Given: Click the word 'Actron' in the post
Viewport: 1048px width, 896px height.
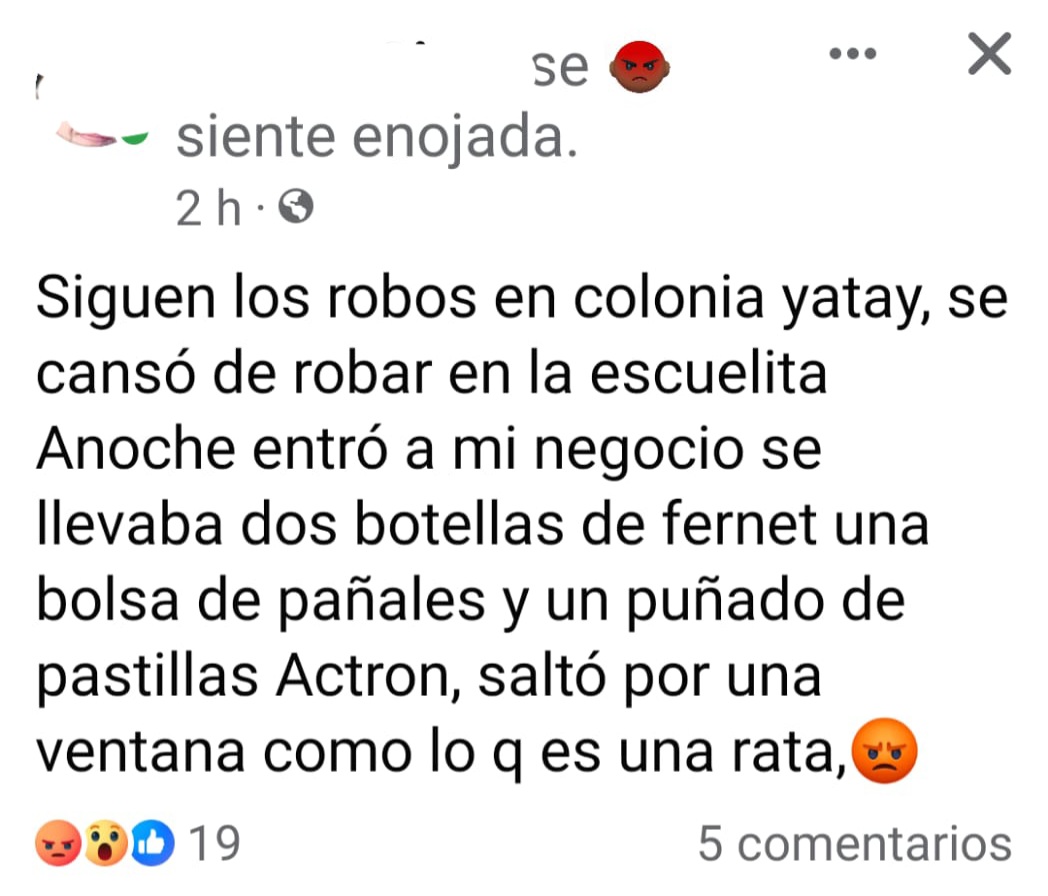Looking at the screenshot, I should [x=368, y=676].
